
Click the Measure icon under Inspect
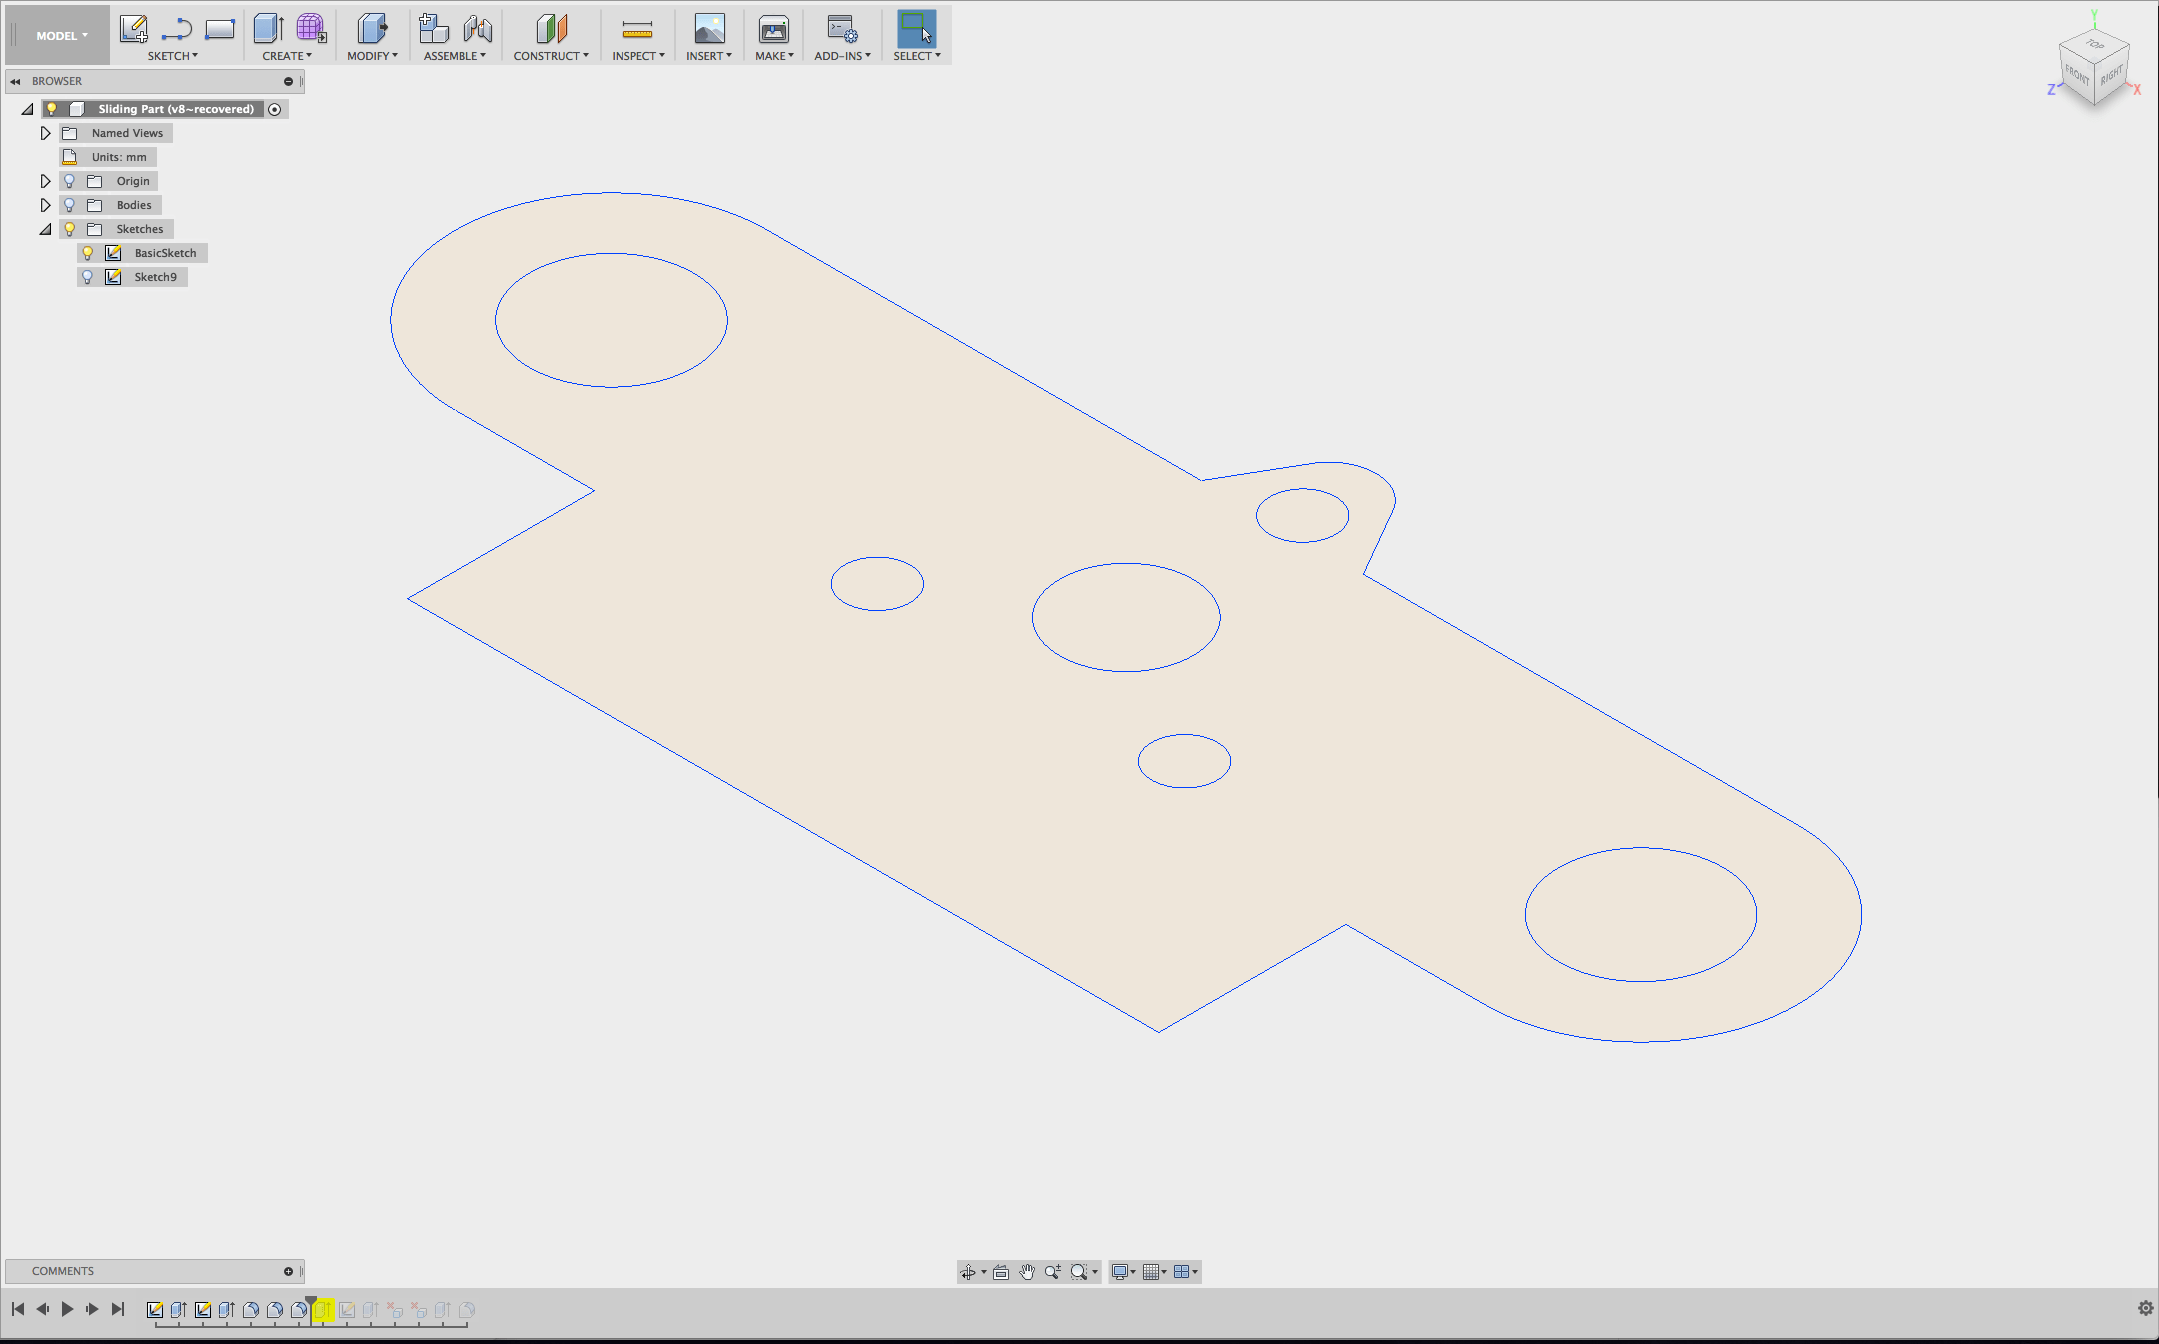637,30
